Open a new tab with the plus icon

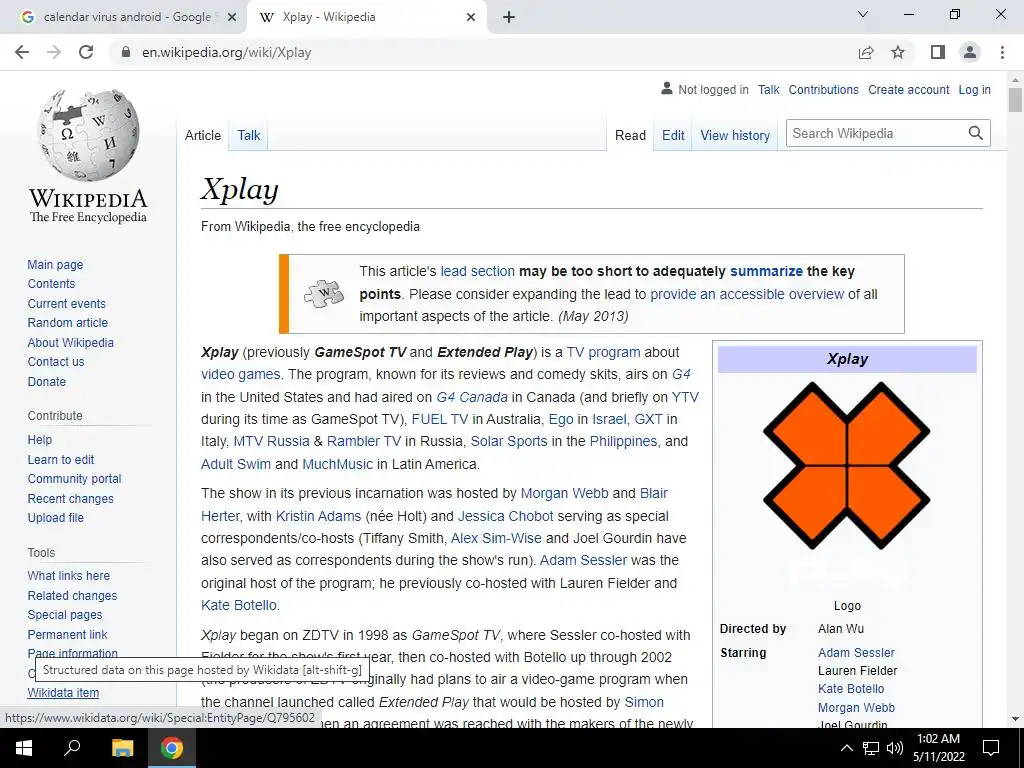click(509, 18)
